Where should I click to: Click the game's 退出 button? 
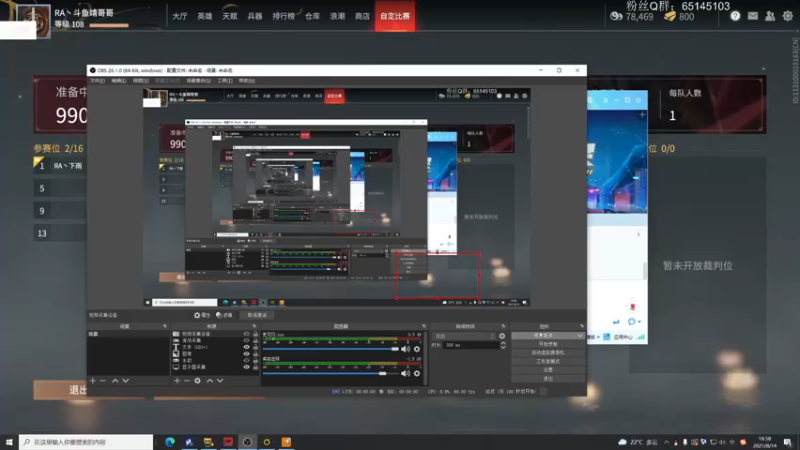[x=60, y=390]
